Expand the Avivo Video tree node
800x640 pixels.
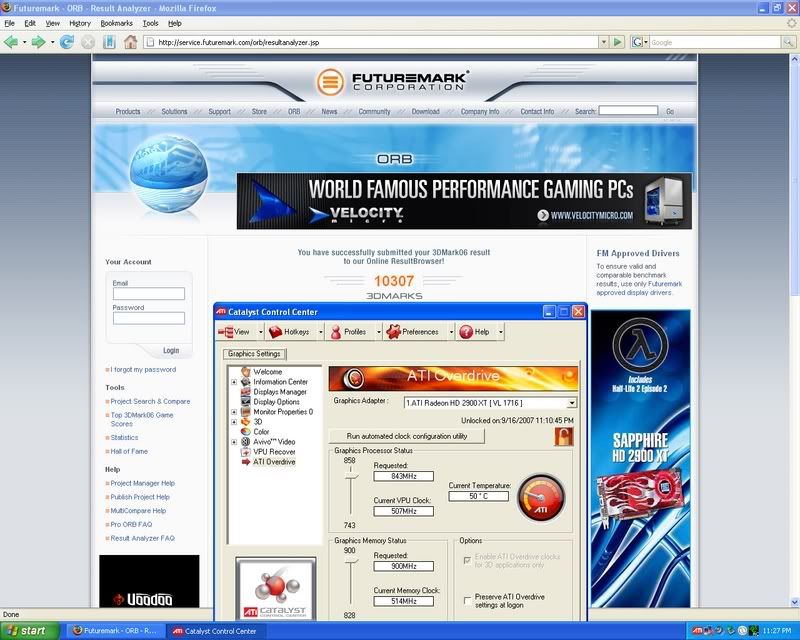pos(234,442)
